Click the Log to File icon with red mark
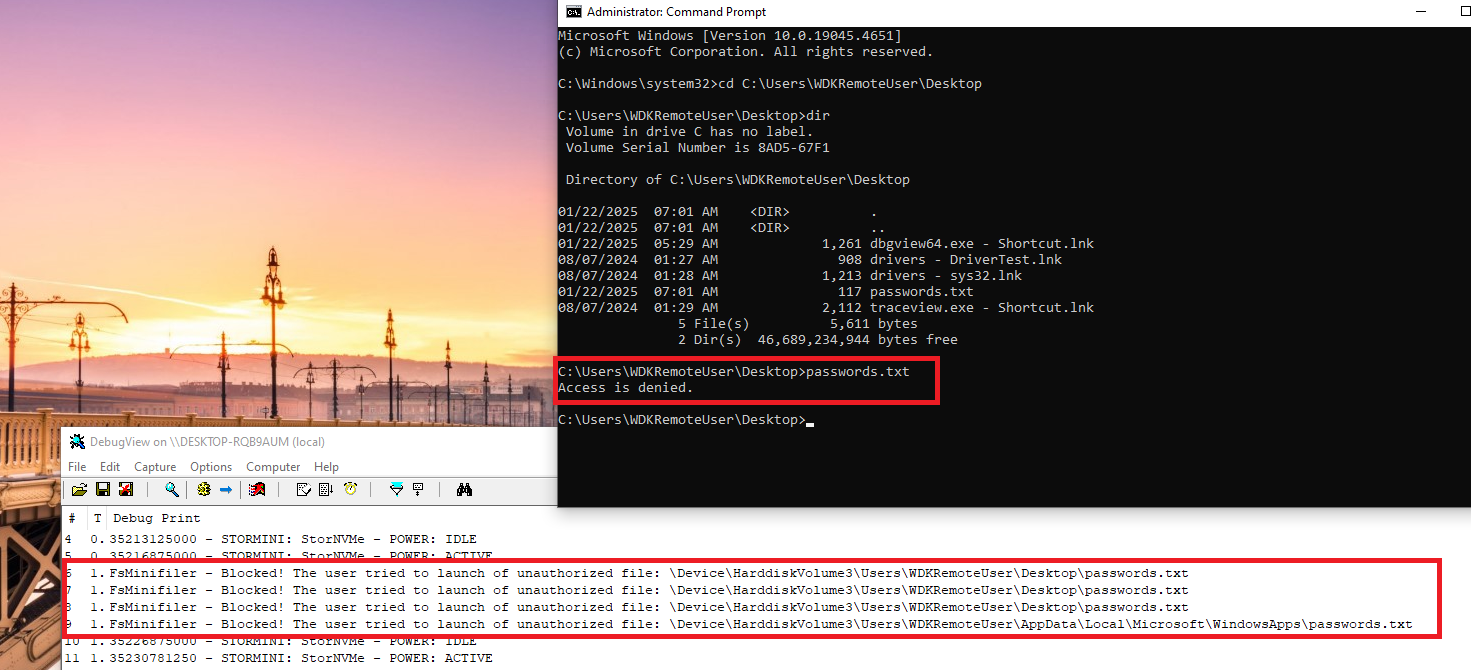This screenshot has width=1471, height=670. (x=126, y=489)
